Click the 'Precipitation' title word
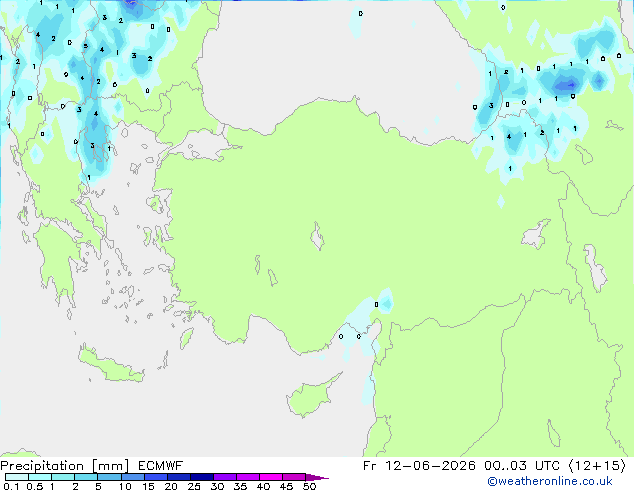Image resolution: width=634 pixels, height=490 pixels. tap(42, 466)
